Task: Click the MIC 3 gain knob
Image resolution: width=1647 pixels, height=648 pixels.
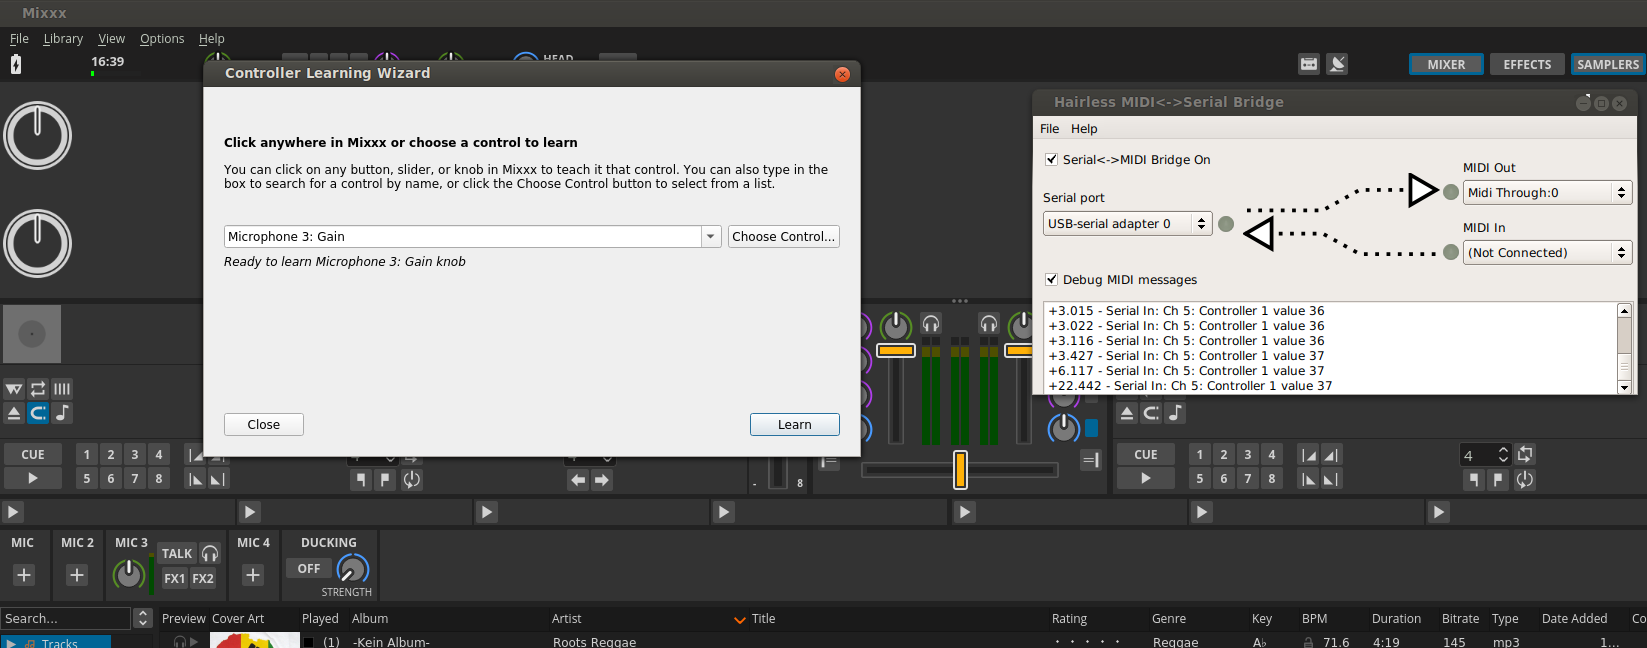Action: [x=128, y=574]
